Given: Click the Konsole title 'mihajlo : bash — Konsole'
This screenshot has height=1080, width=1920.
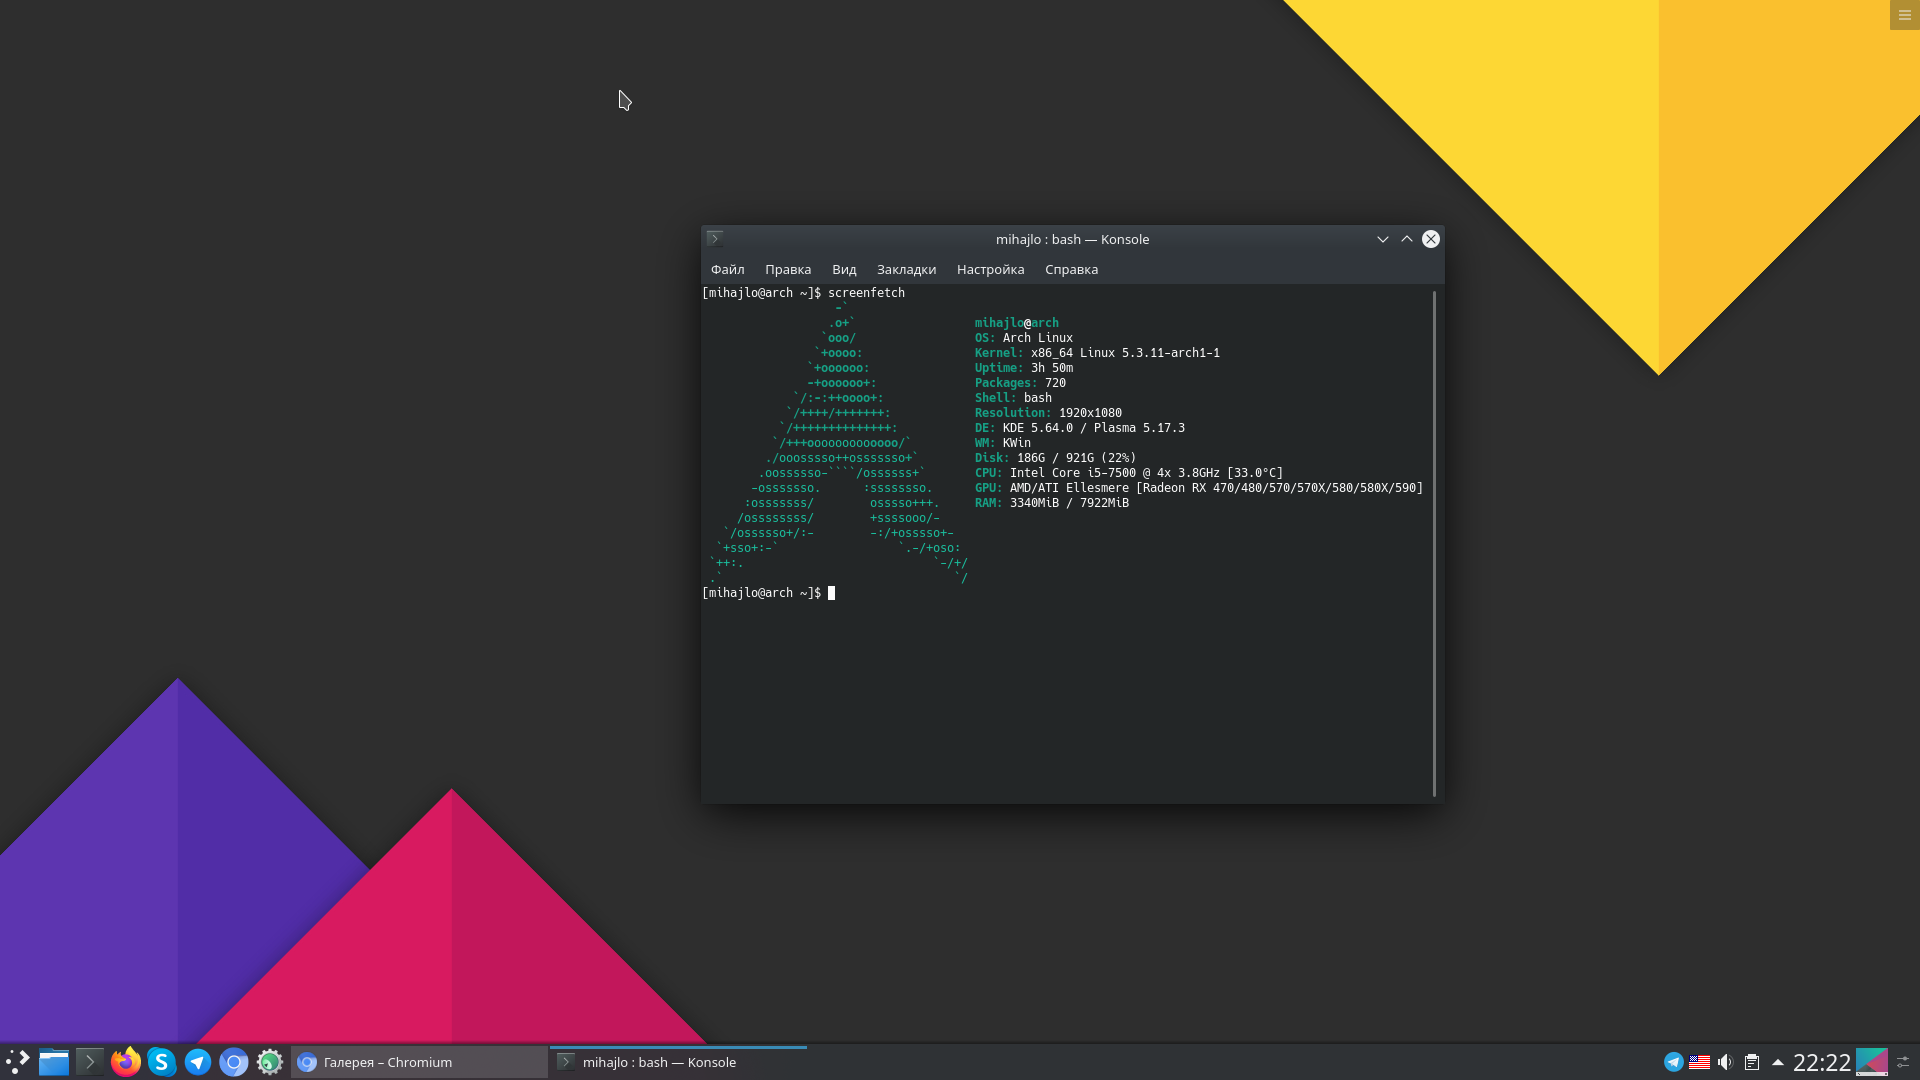Looking at the screenshot, I should (1072, 239).
